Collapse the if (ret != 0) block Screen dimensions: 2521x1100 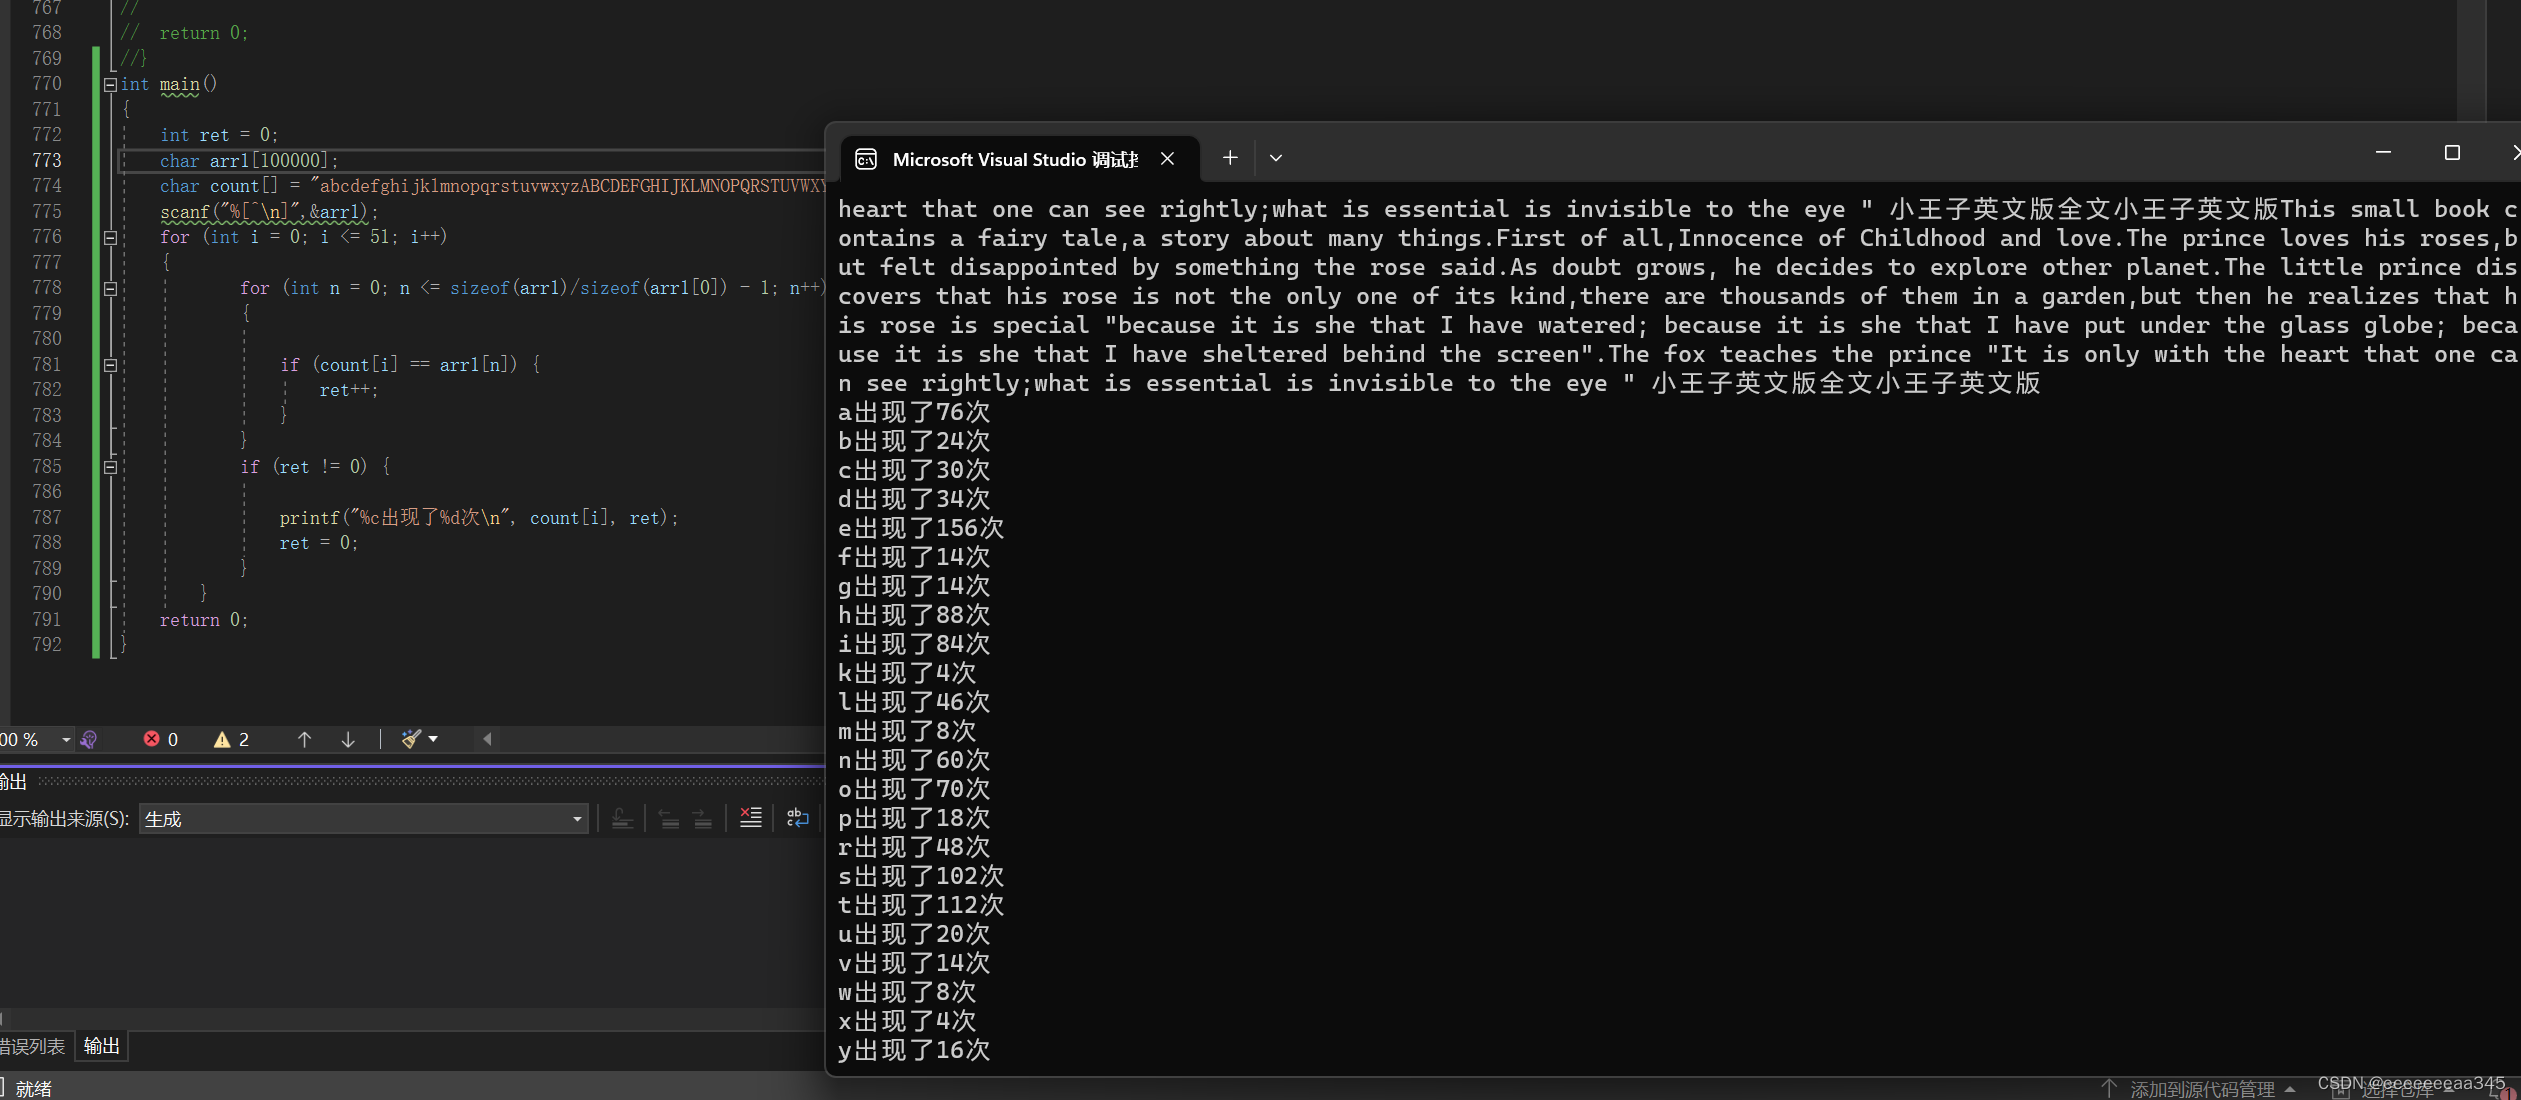(x=110, y=467)
